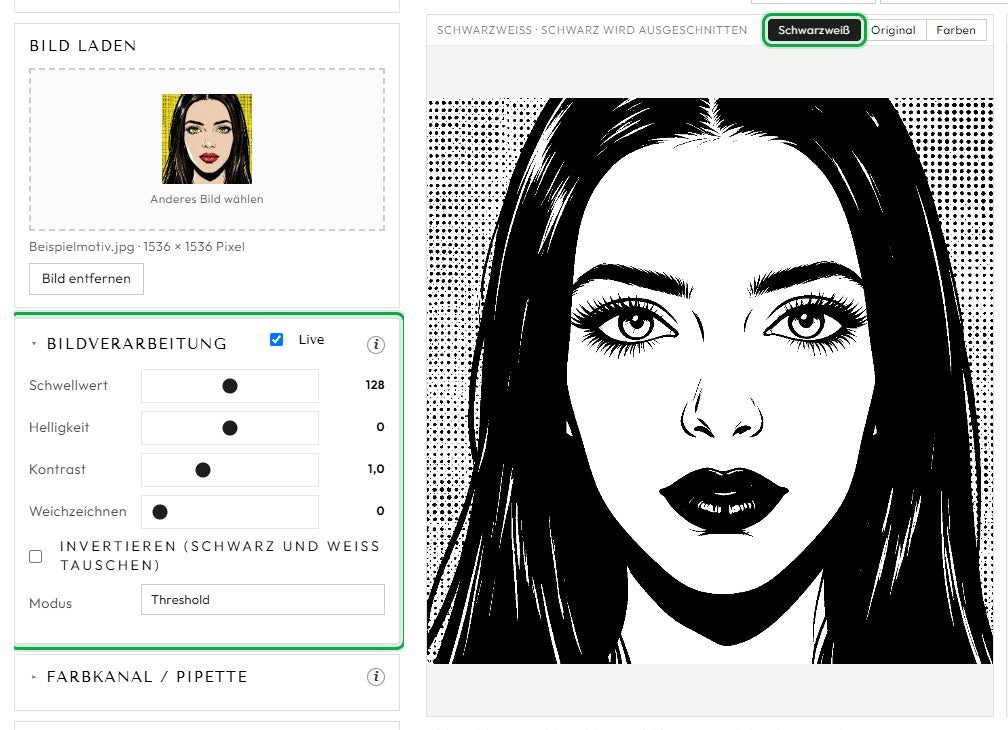
Task: Click the Bild laden heading
Action: coord(83,46)
